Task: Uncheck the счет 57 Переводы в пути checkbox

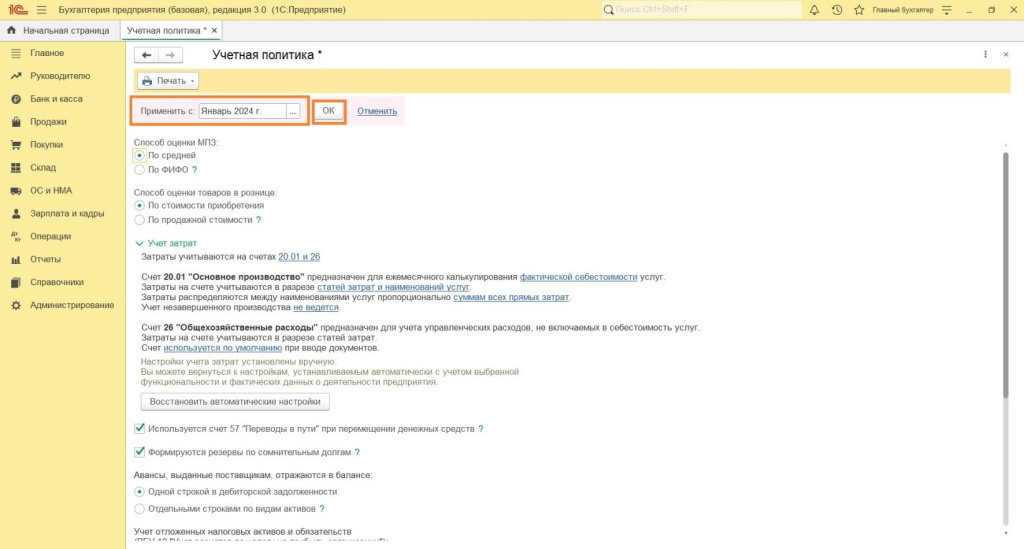Action: tap(139, 428)
